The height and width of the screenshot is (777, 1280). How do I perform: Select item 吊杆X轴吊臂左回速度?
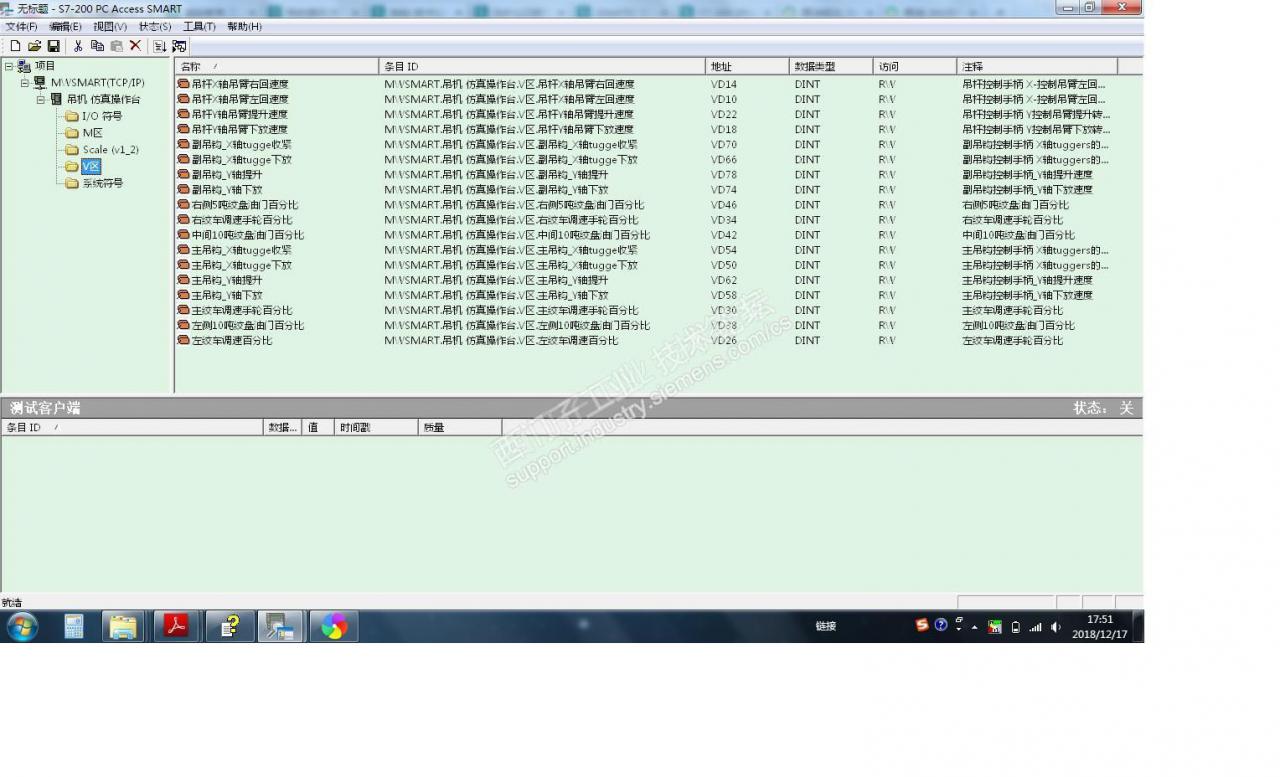[x=240, y=99]
